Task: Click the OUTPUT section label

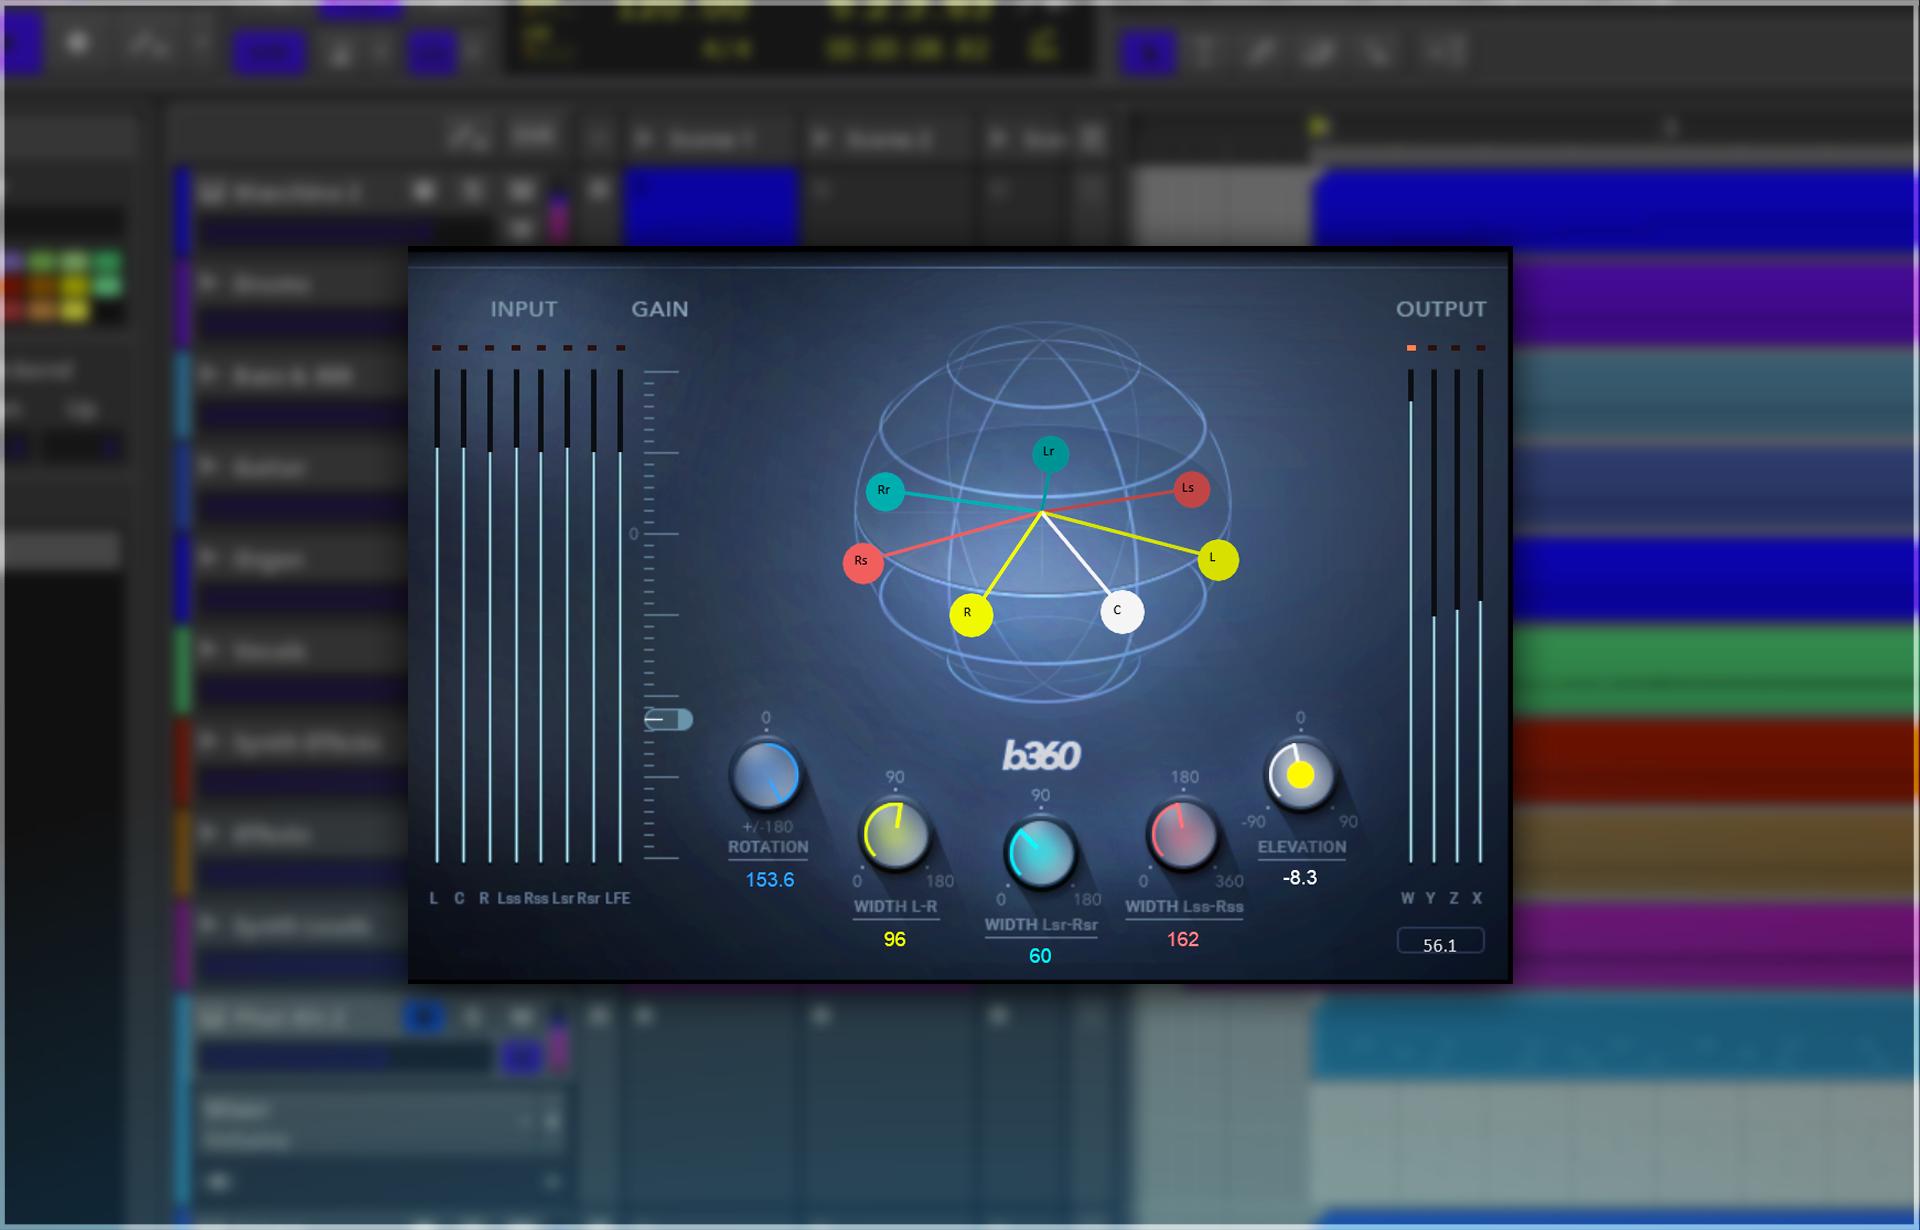Action: click(x=1441, y=309)
